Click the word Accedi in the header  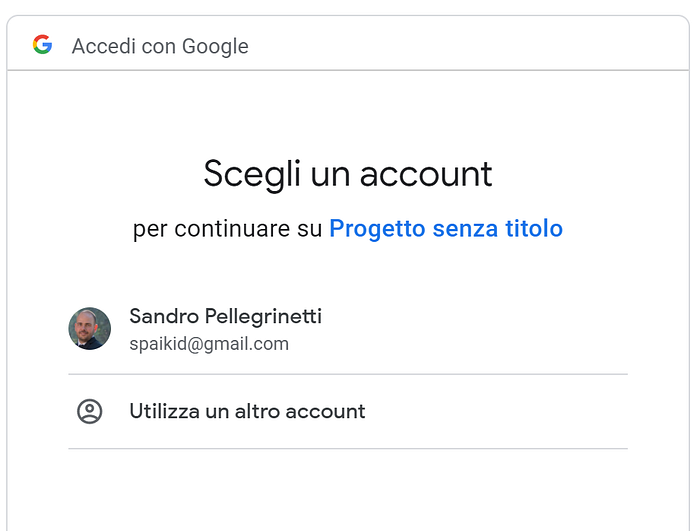(104, 46)
